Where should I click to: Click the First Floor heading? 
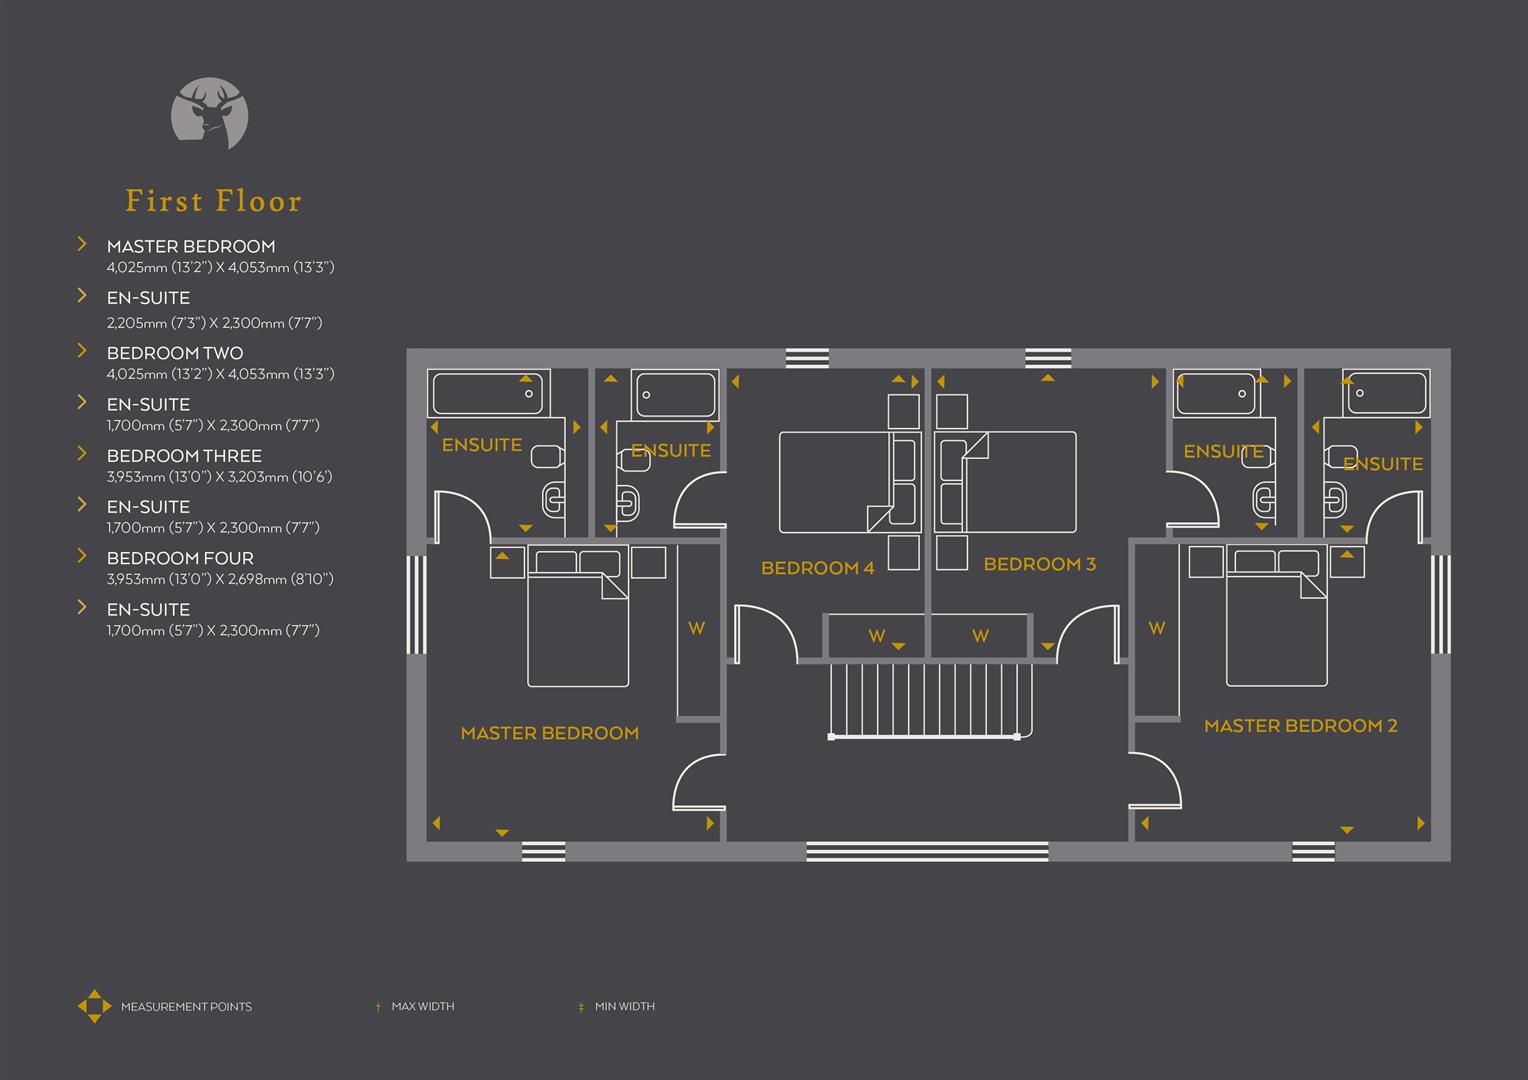click(x=213, y=200)
